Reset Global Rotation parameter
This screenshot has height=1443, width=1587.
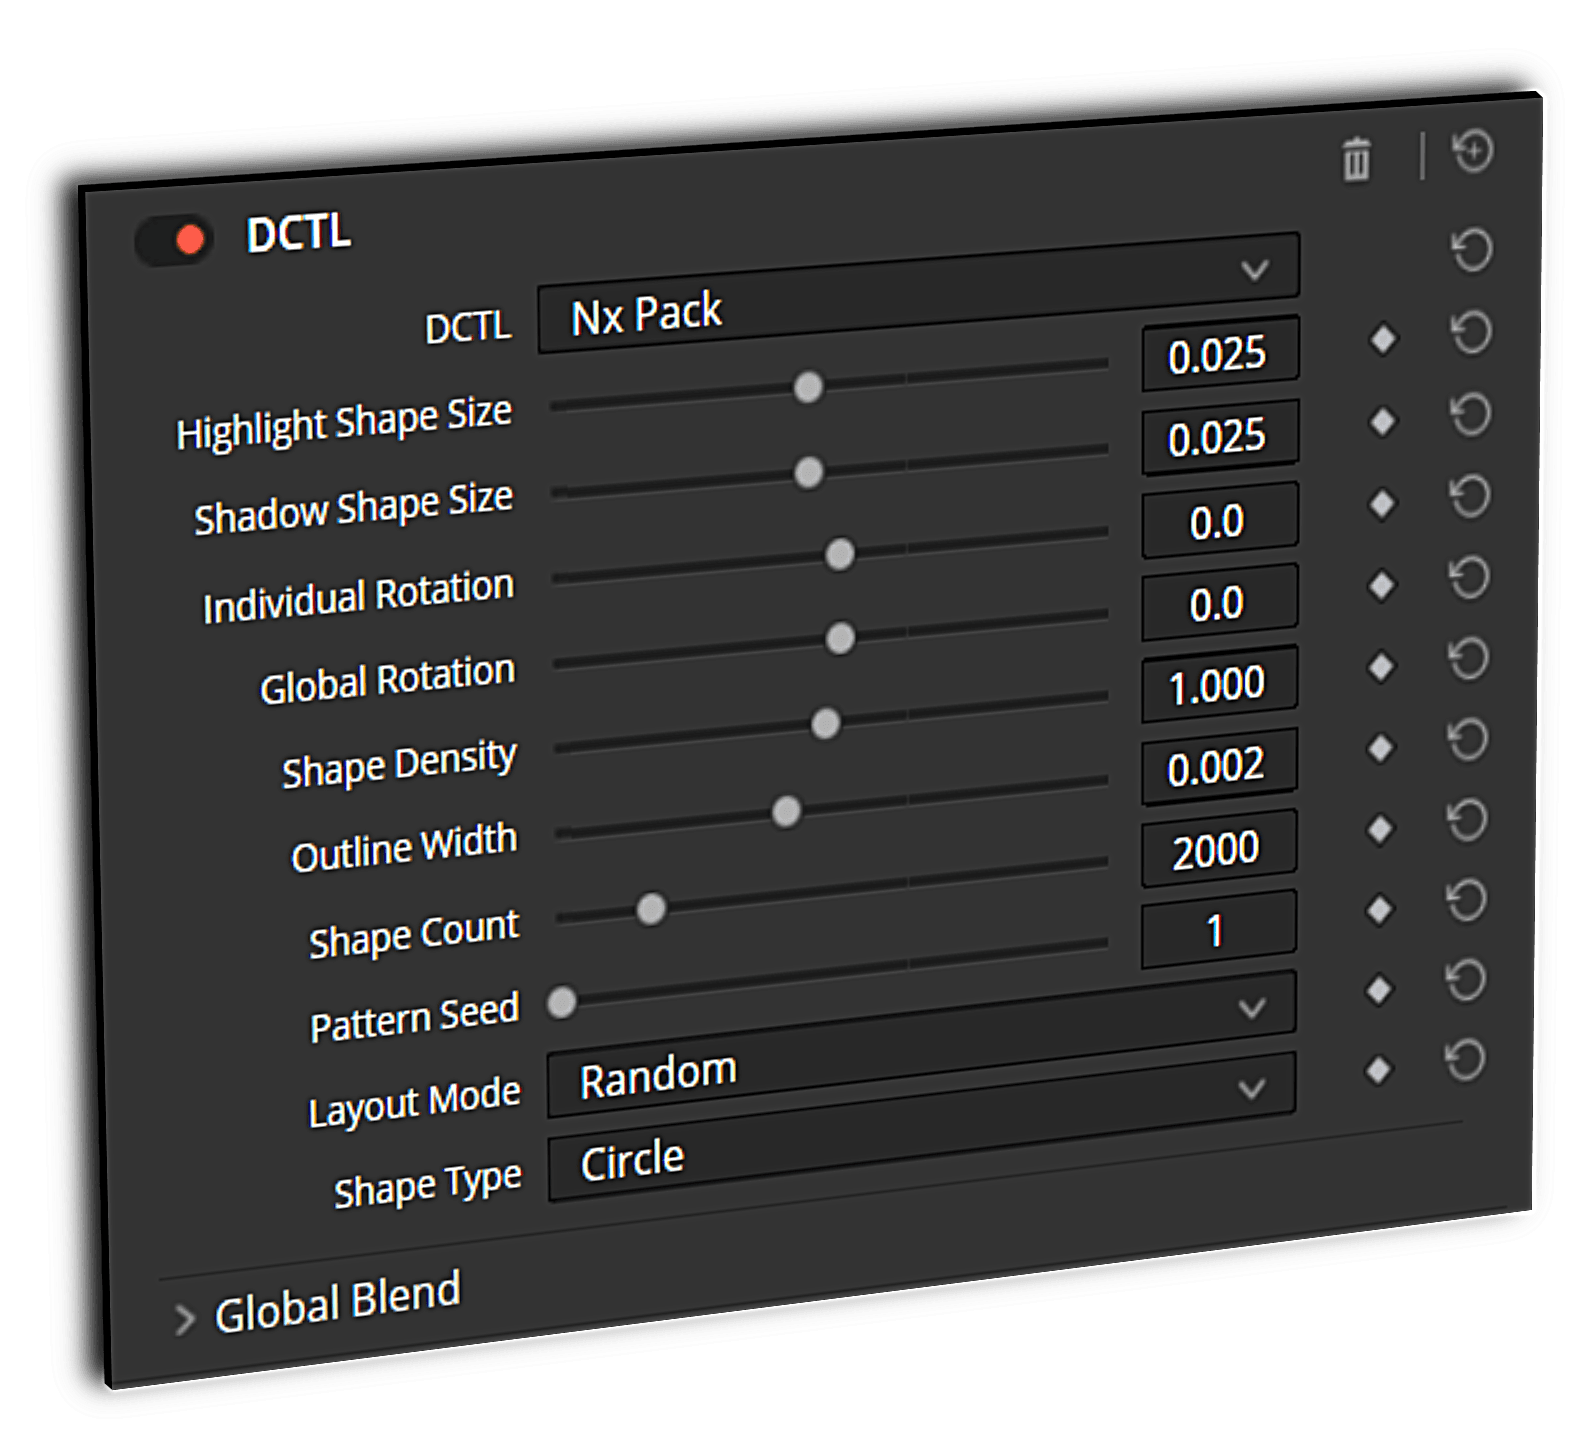(x=1469, y=577)
